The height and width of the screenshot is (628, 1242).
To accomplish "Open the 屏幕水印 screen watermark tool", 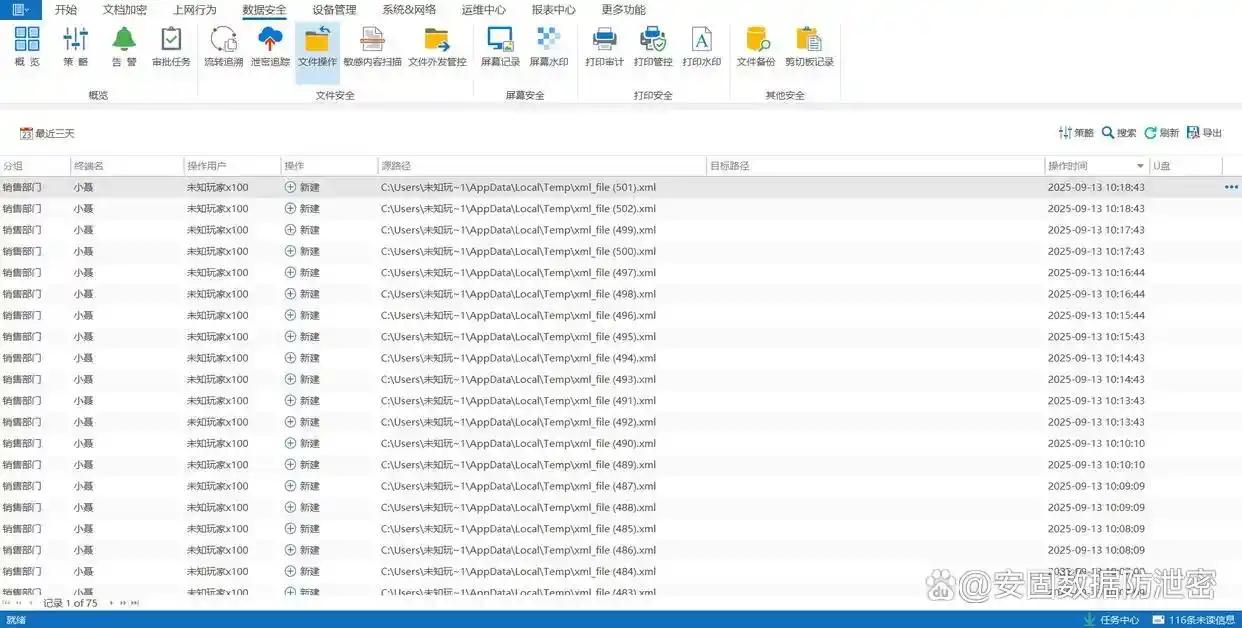I will (x=548, y=47).
